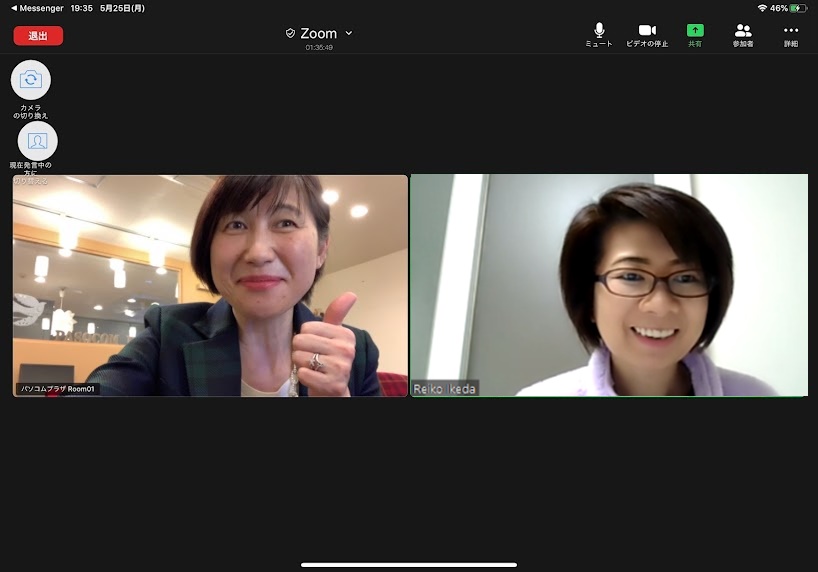Expand the Zoom meeting title dropdown arrow
Image resolution: width=818 pixels, height=572 pixels.
click(x=349, y=33)
